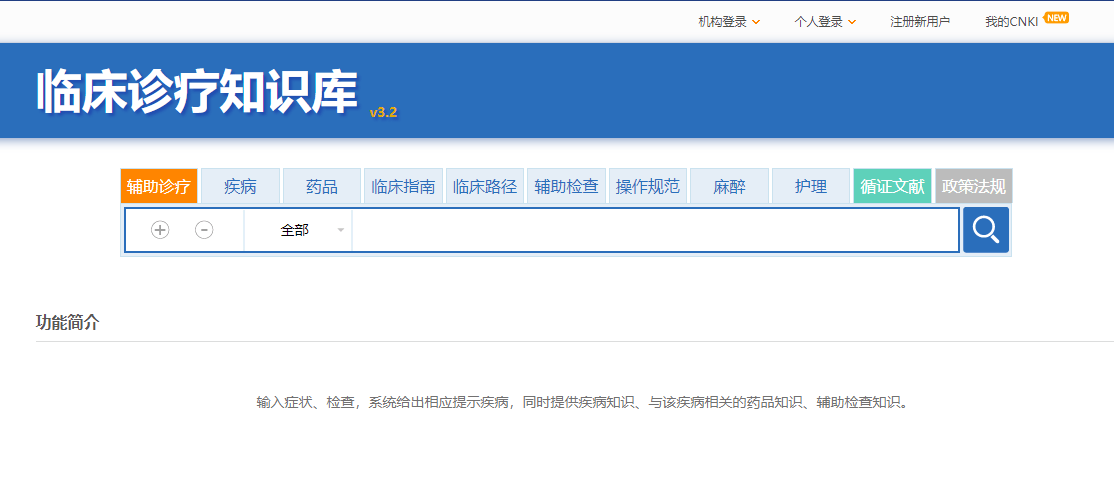Screen dimensions: 1114x491
Task: Select the 操作规范 tab
Action: point(648,186)
